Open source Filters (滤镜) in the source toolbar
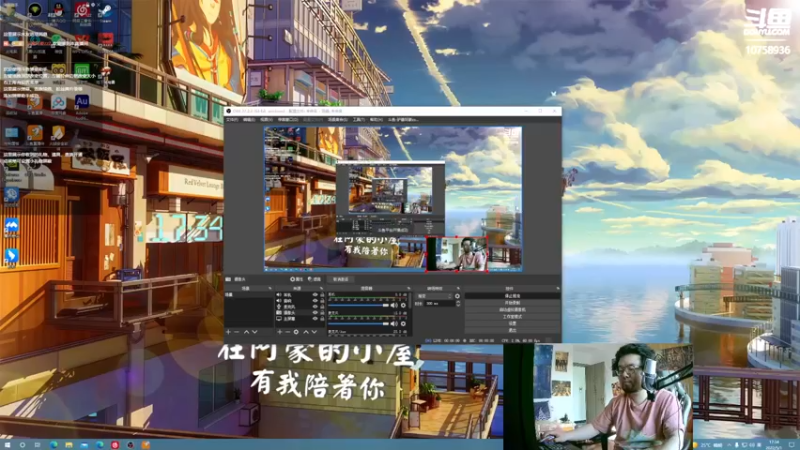The image size is (800, 450). [315, 279]
